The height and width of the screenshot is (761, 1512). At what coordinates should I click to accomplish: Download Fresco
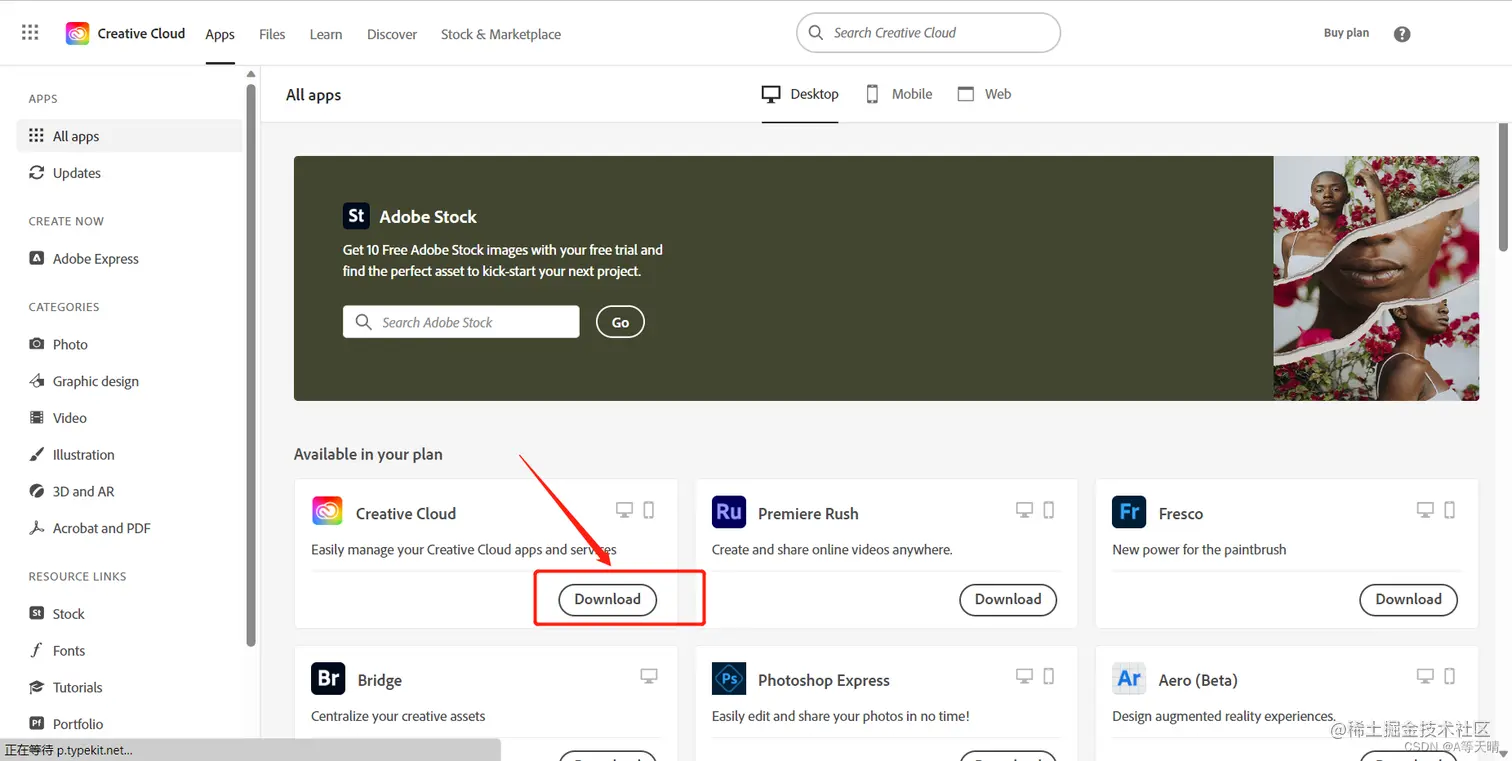[1408, 599]
